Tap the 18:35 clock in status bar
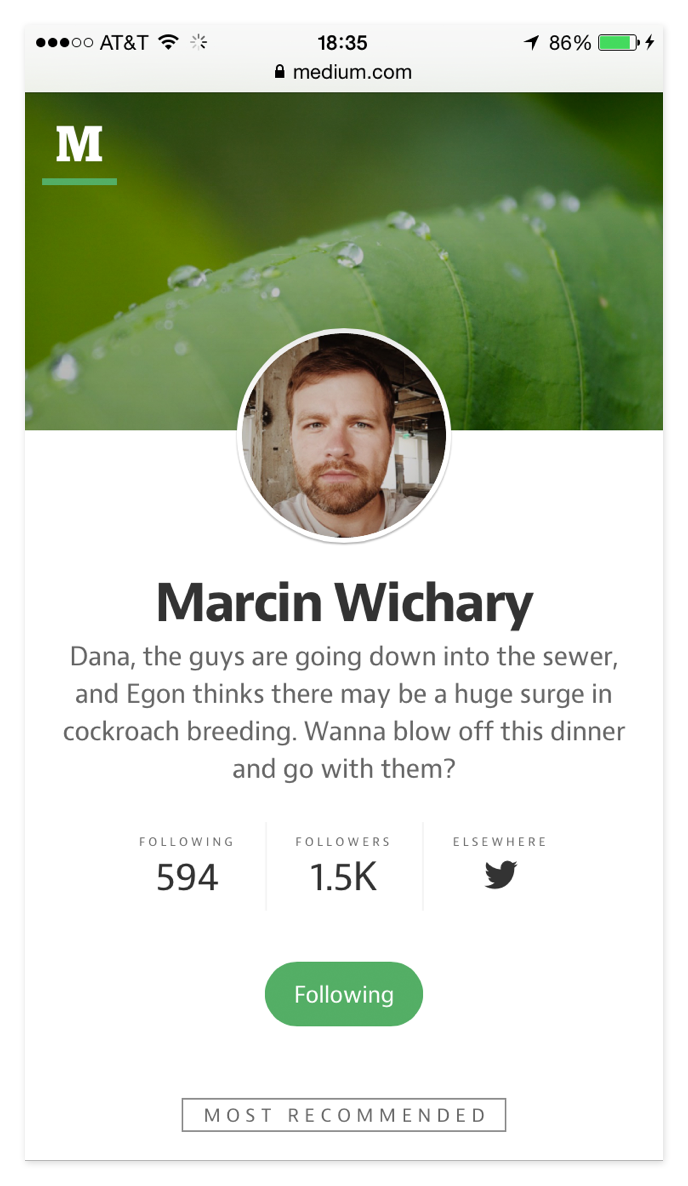688x1186 pixels. pos(342,42)
